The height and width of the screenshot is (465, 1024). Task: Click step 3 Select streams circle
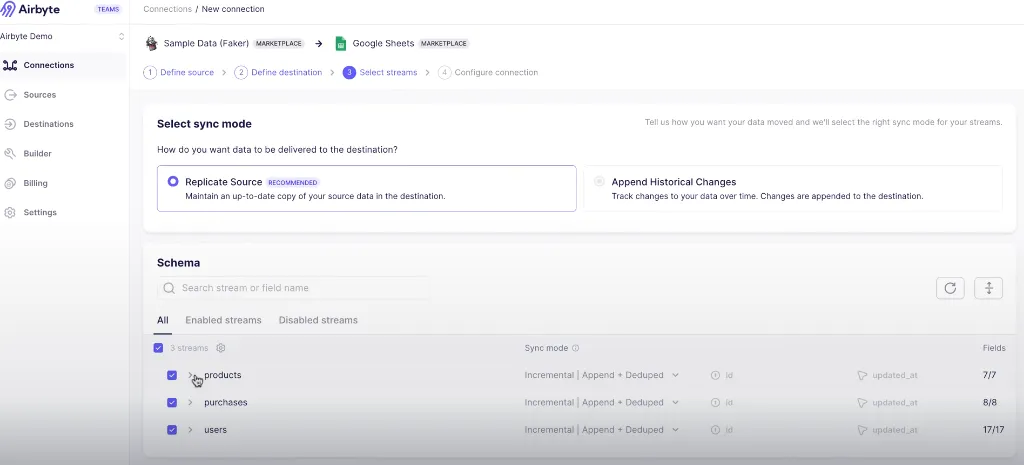349,72
